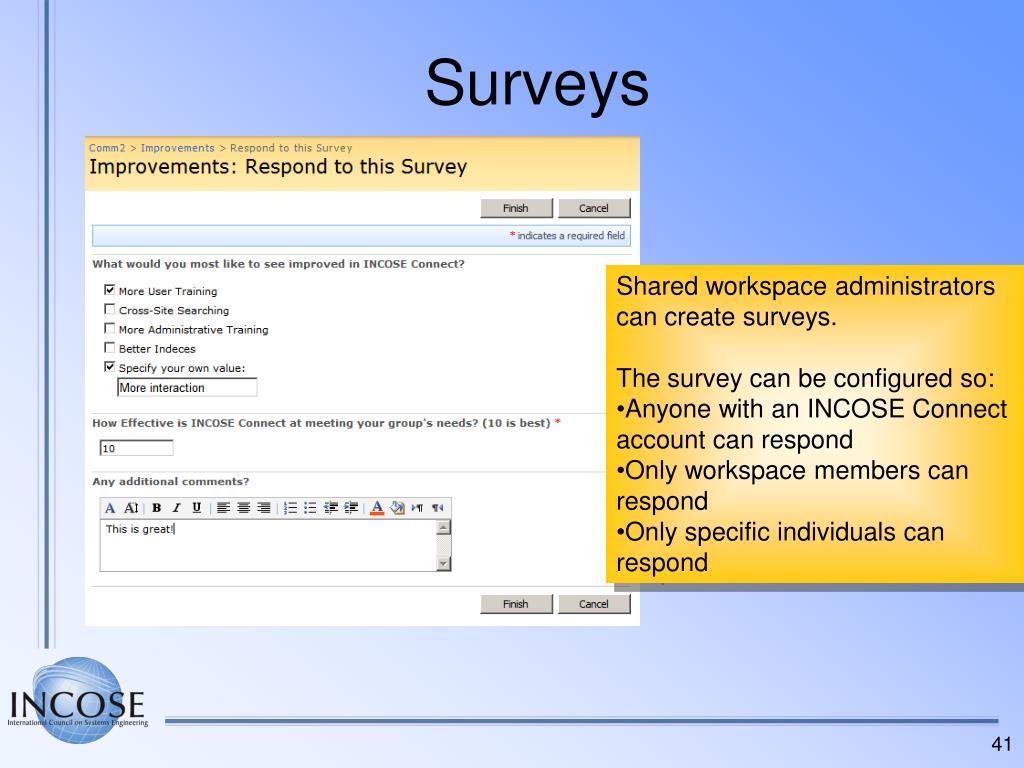Uncheck Specify your own value option
The height and width of the screenshot is (768, 1024).
point(110,366)
